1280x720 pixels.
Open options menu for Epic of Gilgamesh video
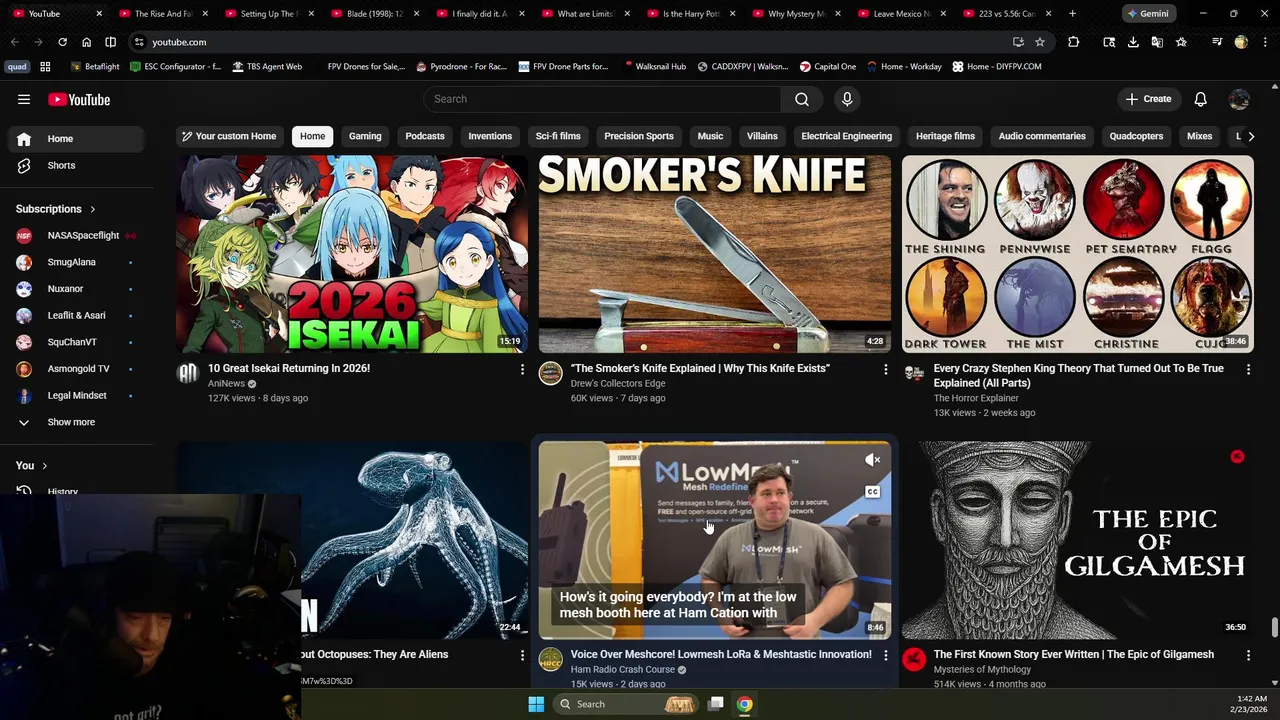pos(1248,655)
